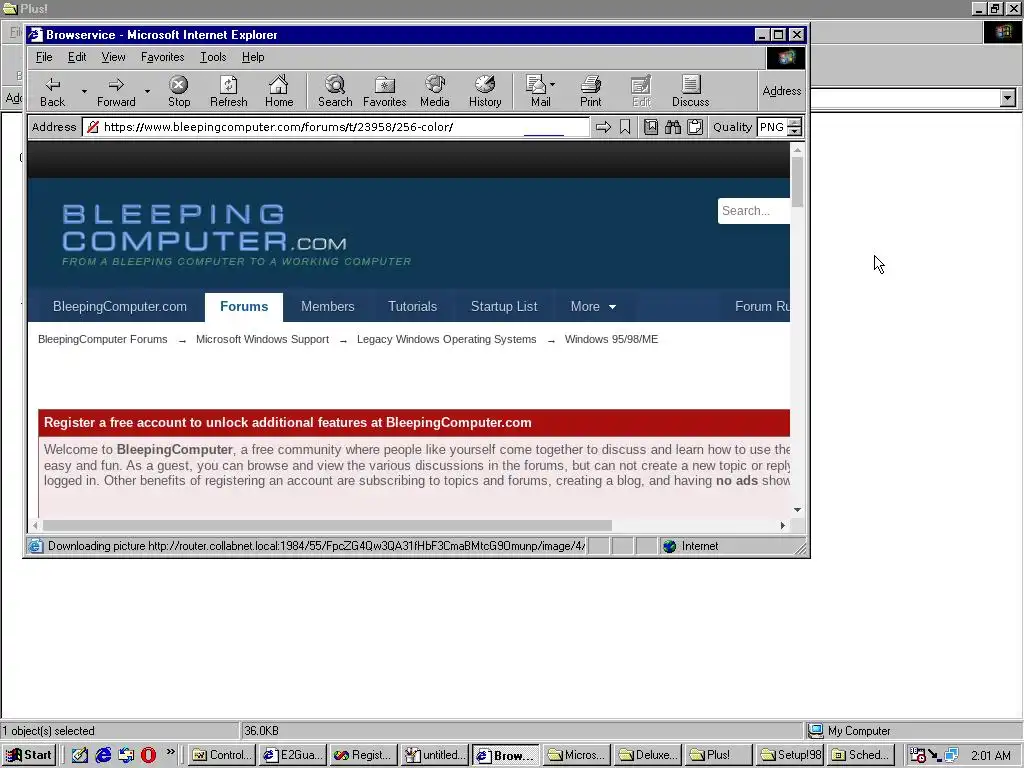Click the network connection tray icon

(951, 755)
